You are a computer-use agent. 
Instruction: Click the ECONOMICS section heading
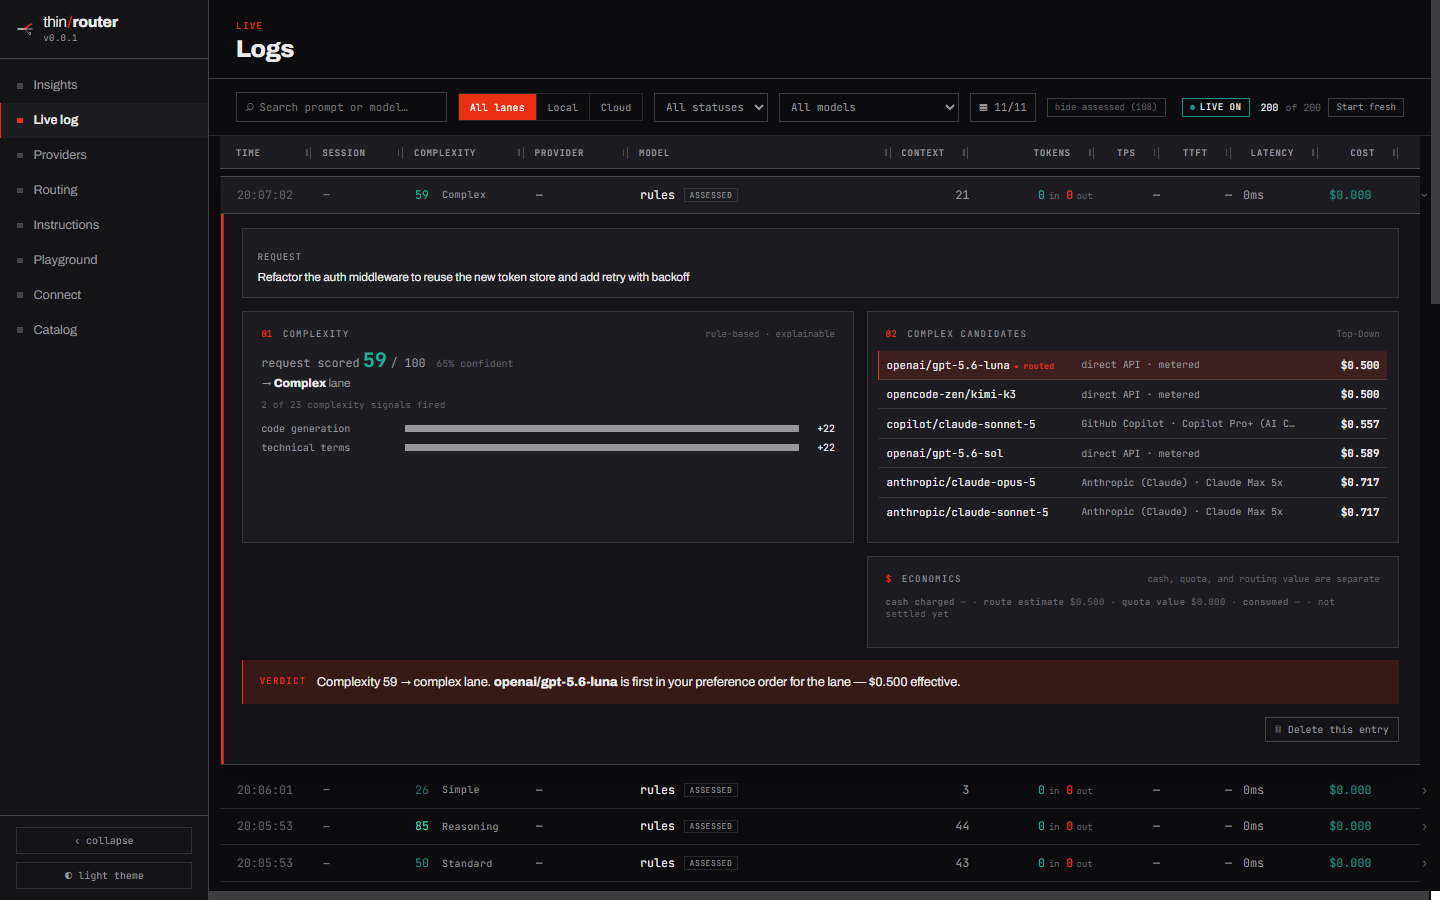click(931, 579)
